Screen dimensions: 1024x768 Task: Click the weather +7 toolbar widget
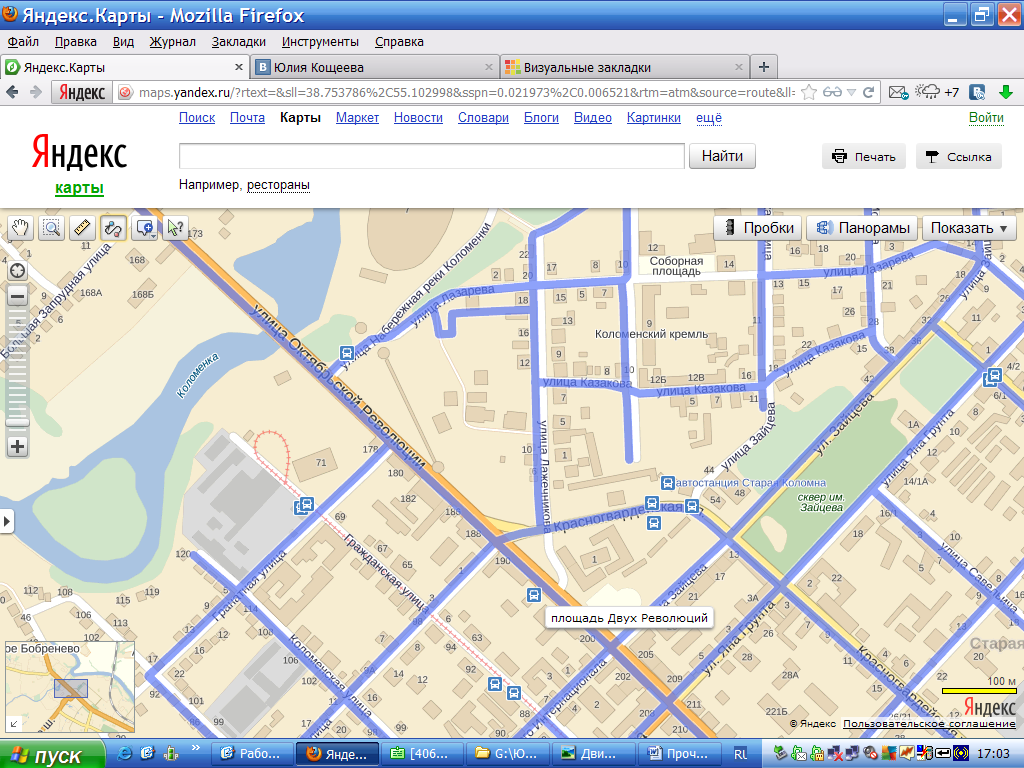937,92
